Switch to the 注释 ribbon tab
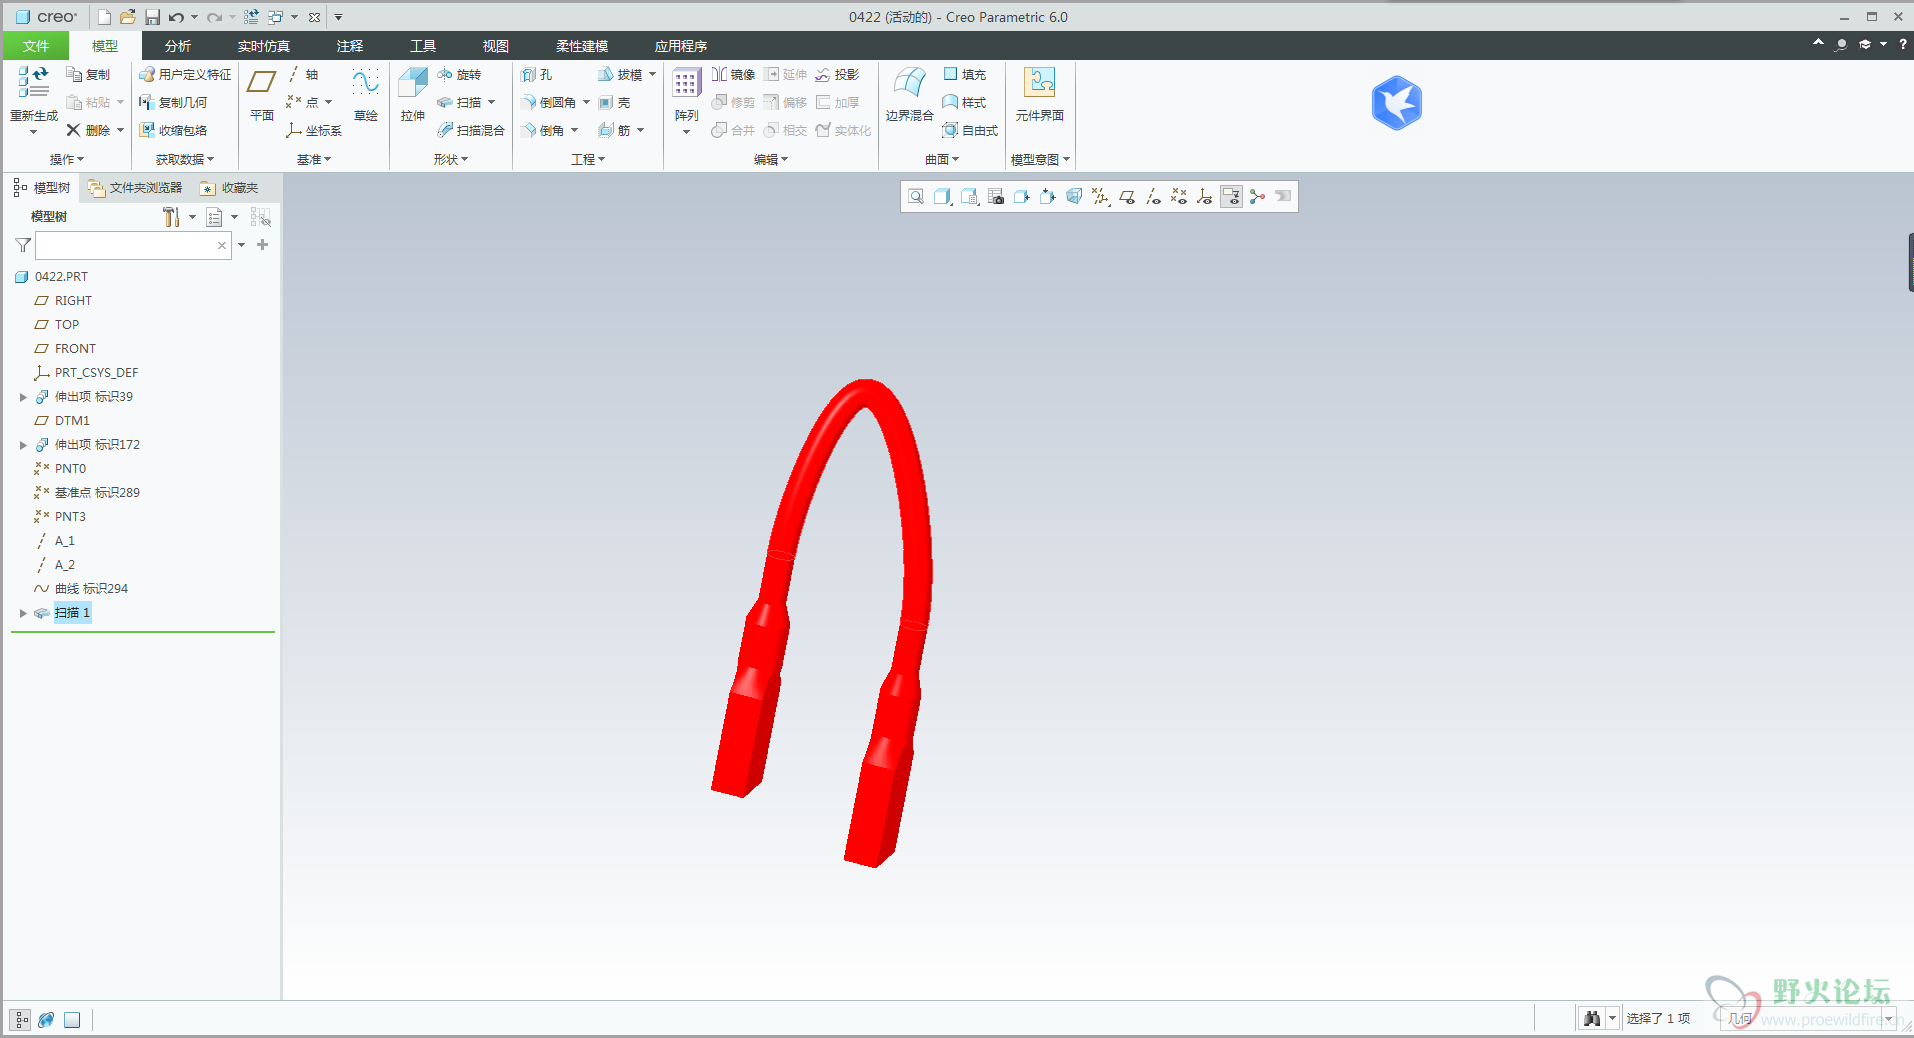The image size is (1914, 1038). click(350, 46)
